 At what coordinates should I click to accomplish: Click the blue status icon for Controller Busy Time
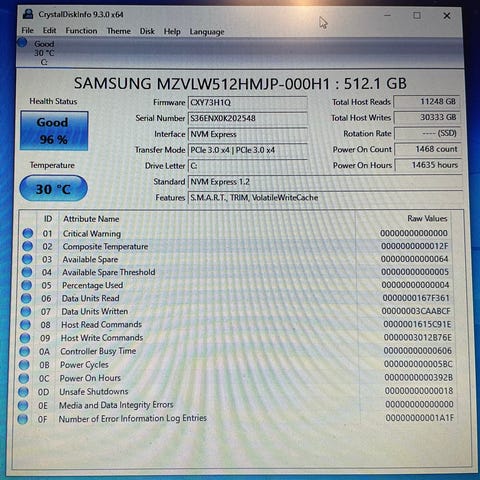(25, 351)
